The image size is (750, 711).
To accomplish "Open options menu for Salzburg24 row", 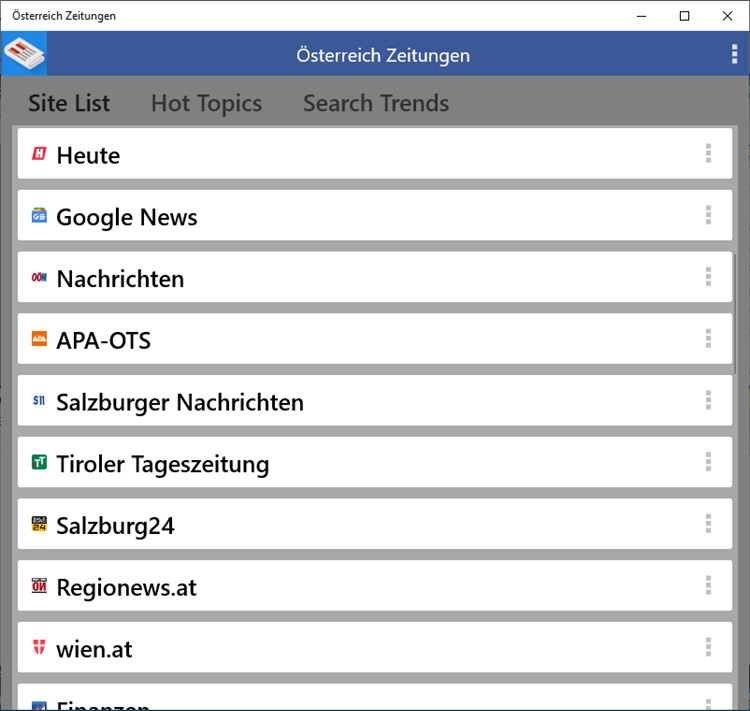I will coord(708,524).
